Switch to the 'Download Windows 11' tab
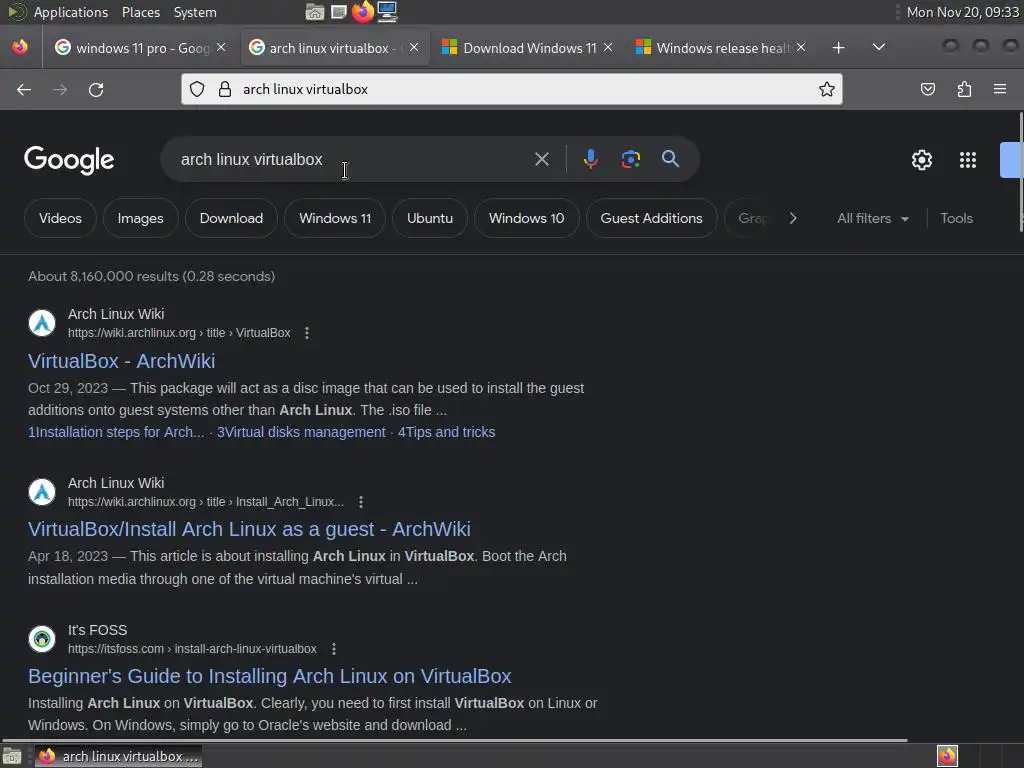This screenshot has height=768, width=1024. 528,48
